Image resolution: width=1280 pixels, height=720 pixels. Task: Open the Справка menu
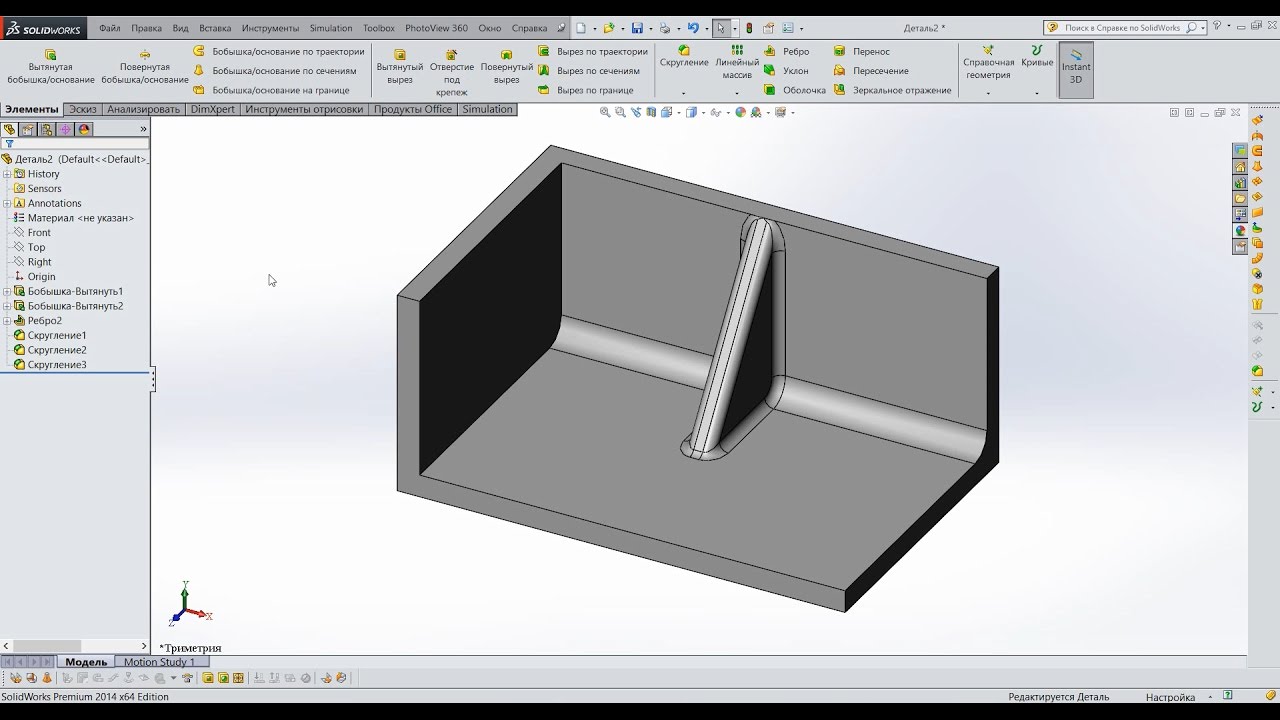click(x=529, y=28)
